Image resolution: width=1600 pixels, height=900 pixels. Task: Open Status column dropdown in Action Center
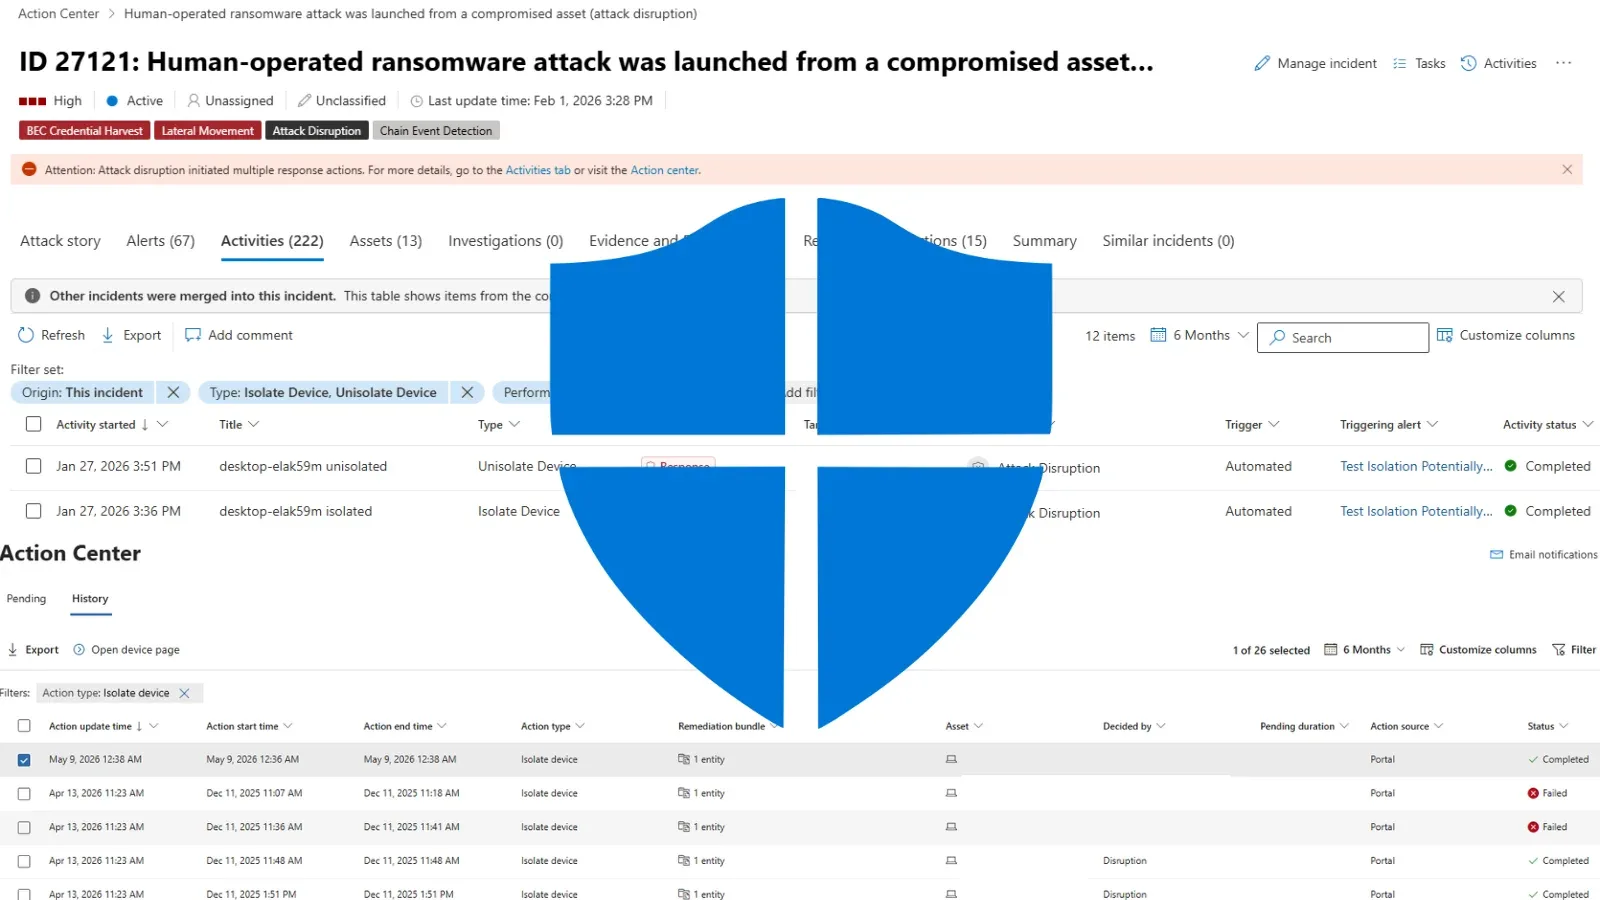click(1564, 726)
